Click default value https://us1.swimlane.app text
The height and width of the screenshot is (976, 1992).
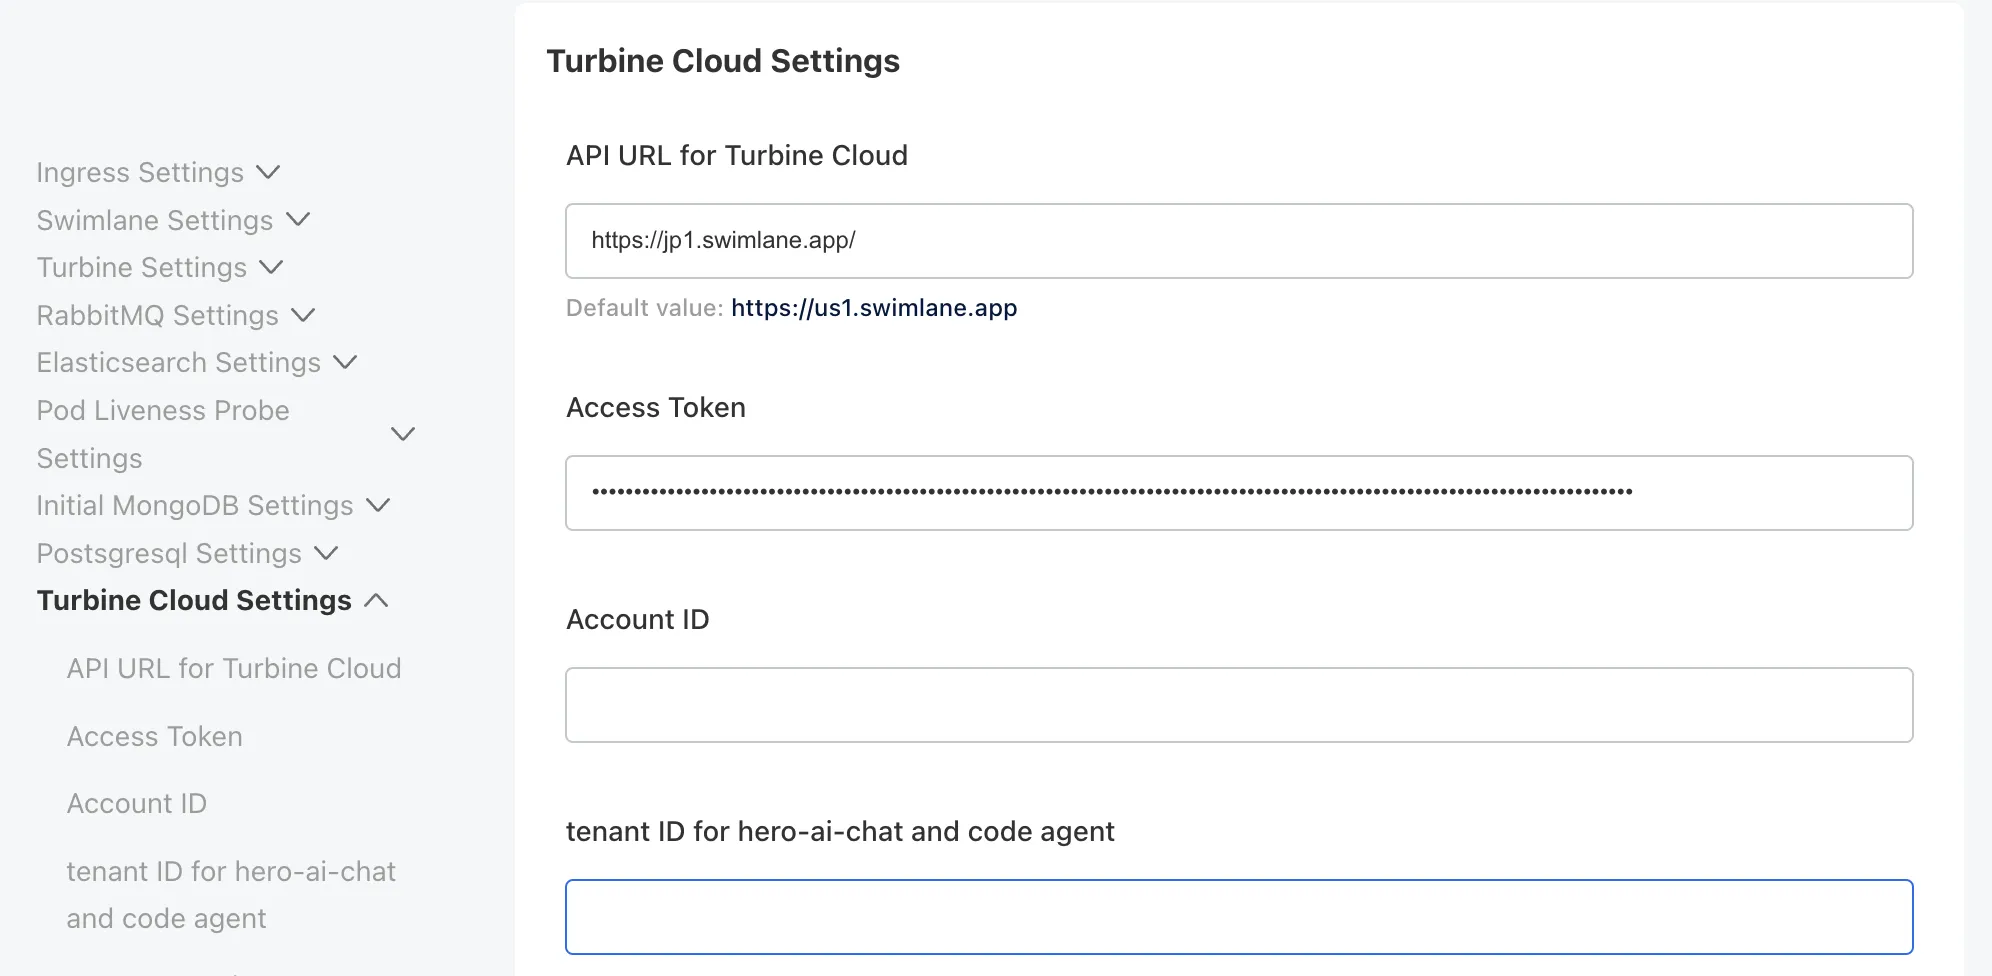point(874,308)
